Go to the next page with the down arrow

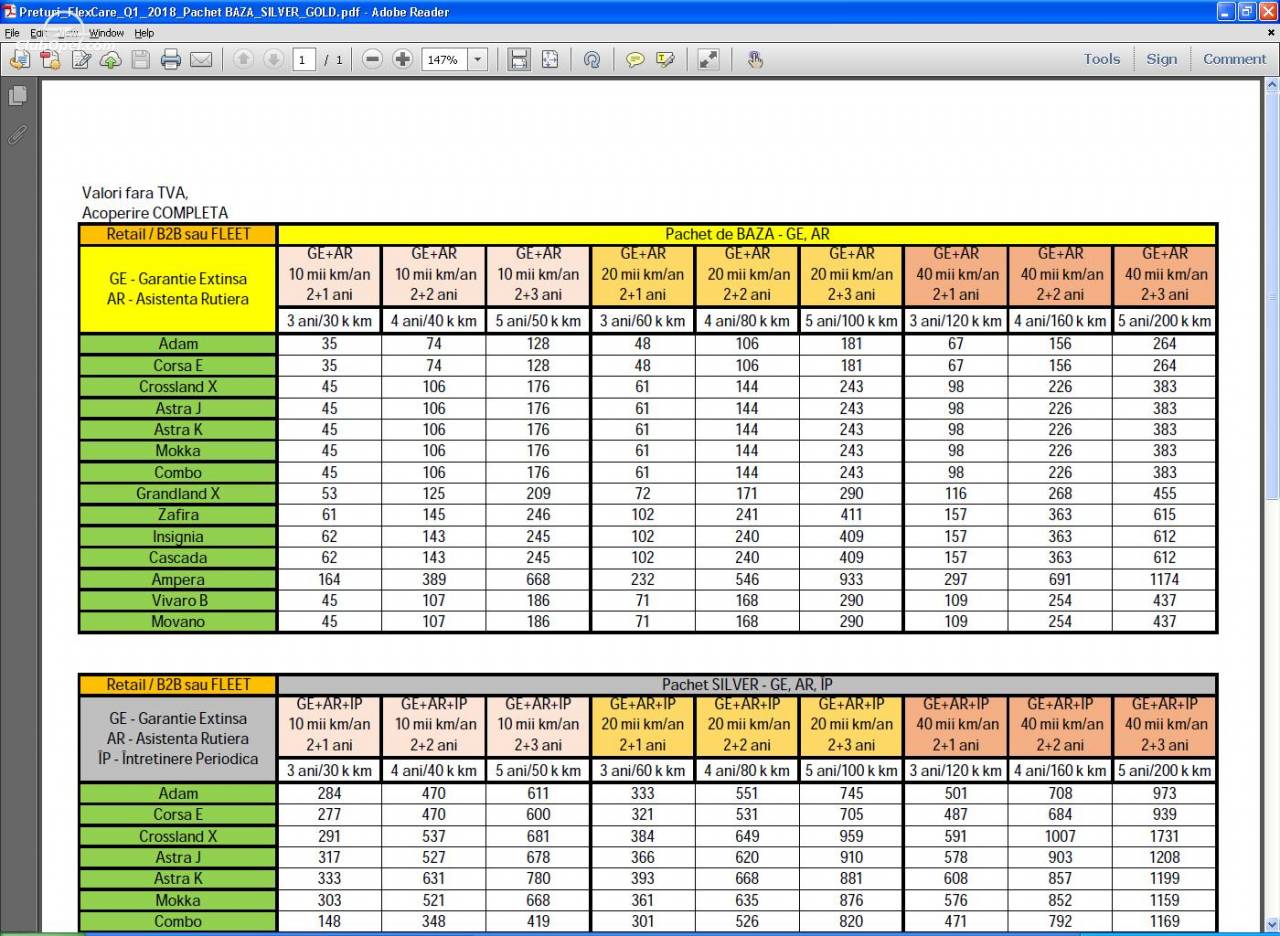pyautogui.click(x=273, y=60)
